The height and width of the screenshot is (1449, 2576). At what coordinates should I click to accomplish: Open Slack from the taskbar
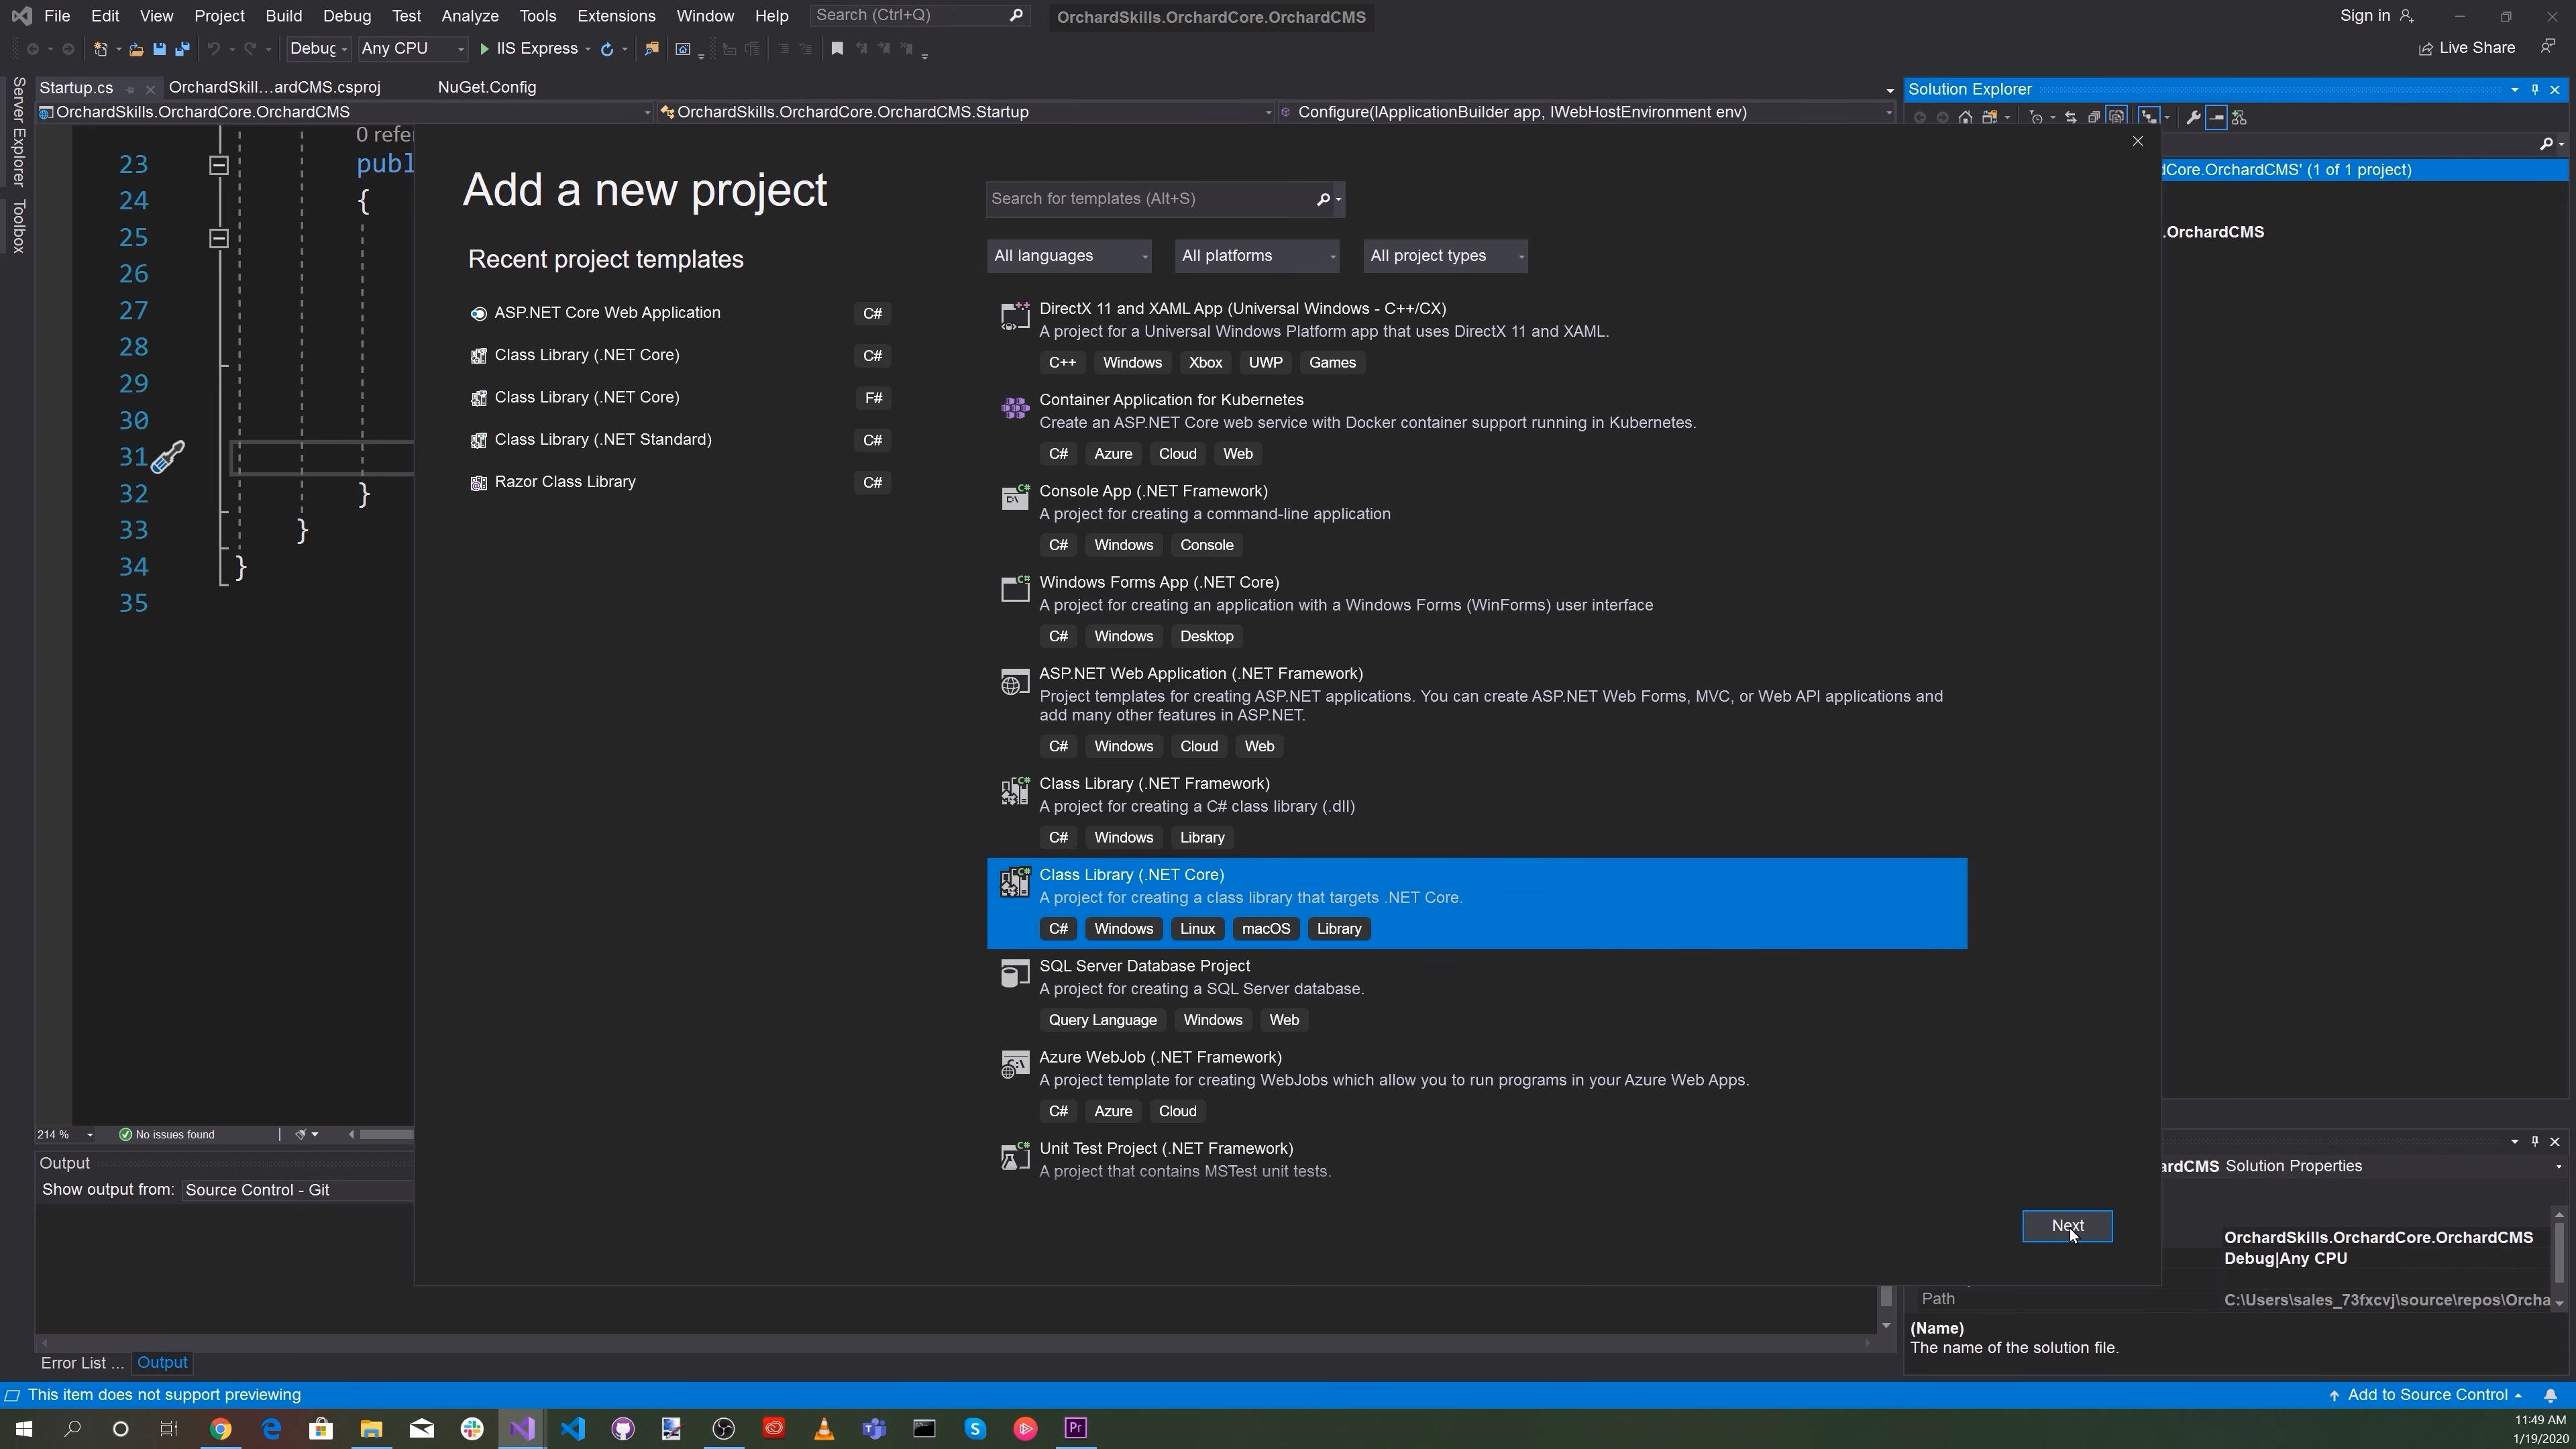coord(472,1428)
